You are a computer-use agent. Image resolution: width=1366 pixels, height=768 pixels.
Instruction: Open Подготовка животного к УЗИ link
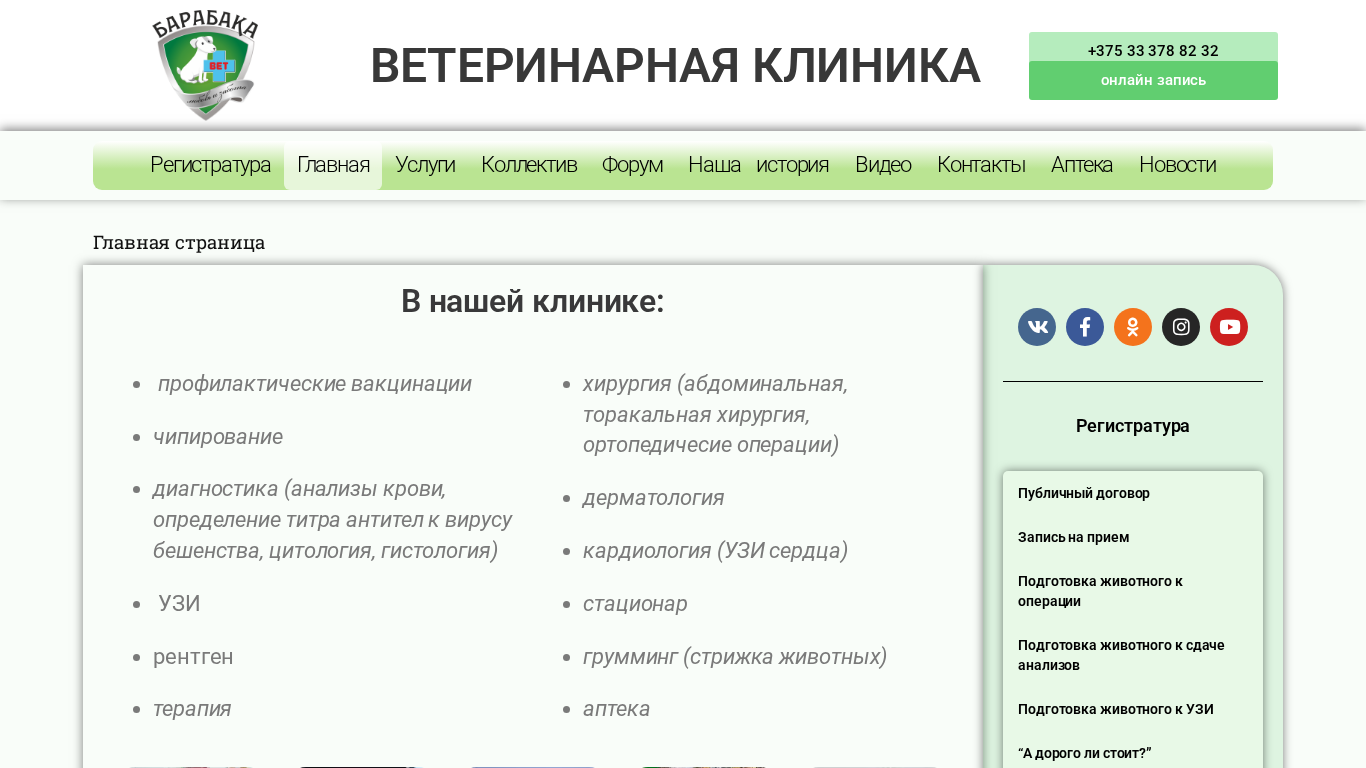tap(1116, 709)
